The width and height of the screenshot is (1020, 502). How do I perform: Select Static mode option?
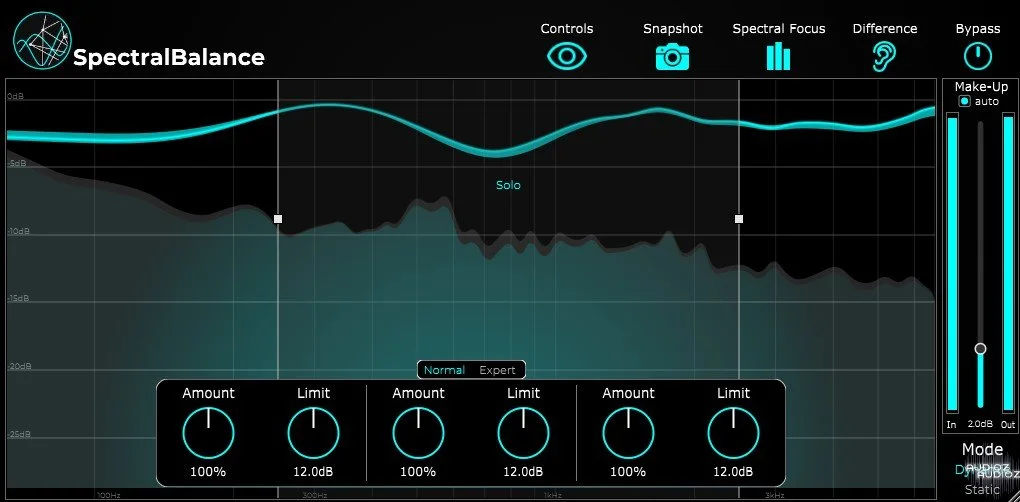pos(982,490)
